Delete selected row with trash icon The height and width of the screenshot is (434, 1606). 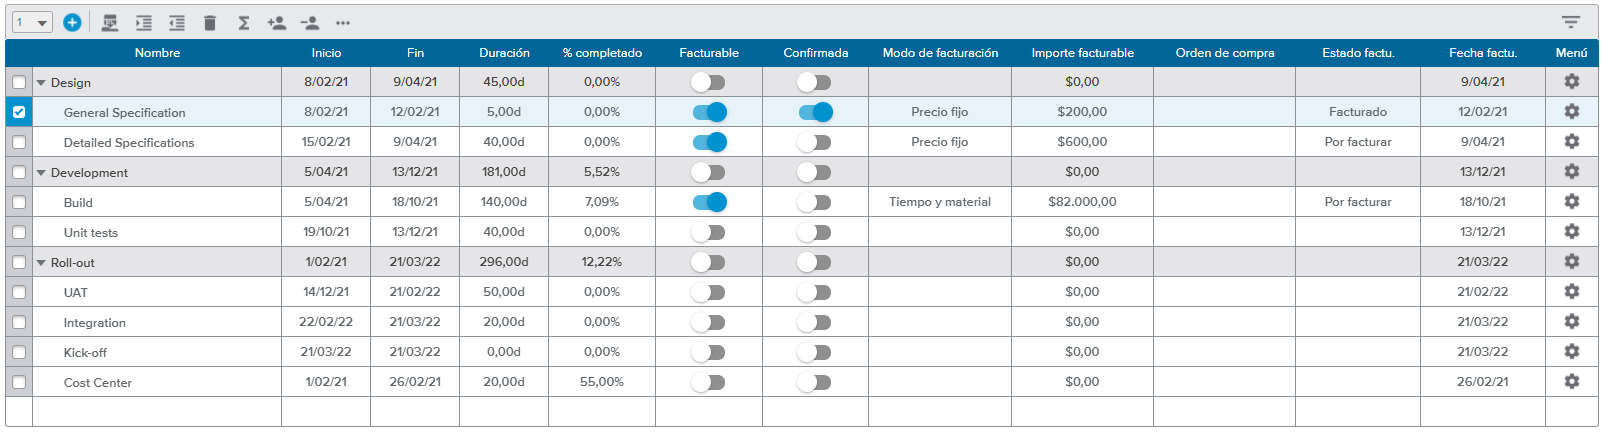pyautogui.click(x=210, y=22)
